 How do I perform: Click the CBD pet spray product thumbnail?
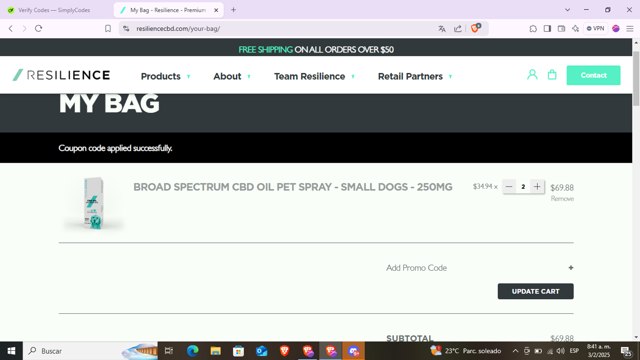(x=93, y=203)
